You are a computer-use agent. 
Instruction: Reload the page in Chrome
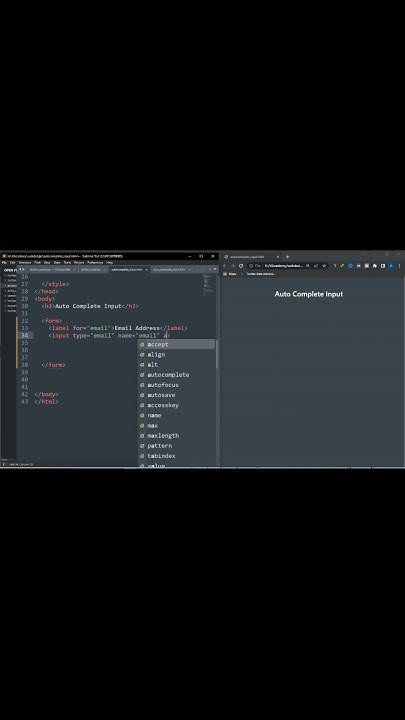[x=241, y=265]
